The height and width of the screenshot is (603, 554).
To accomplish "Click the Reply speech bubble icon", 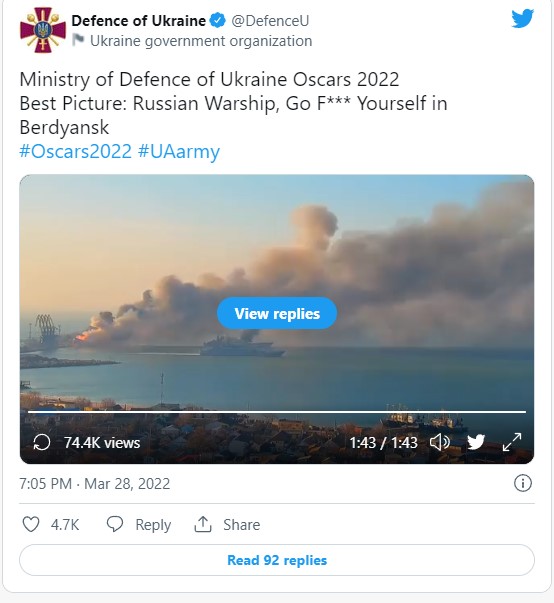I will pyautogui.click(x=115, y=524).
